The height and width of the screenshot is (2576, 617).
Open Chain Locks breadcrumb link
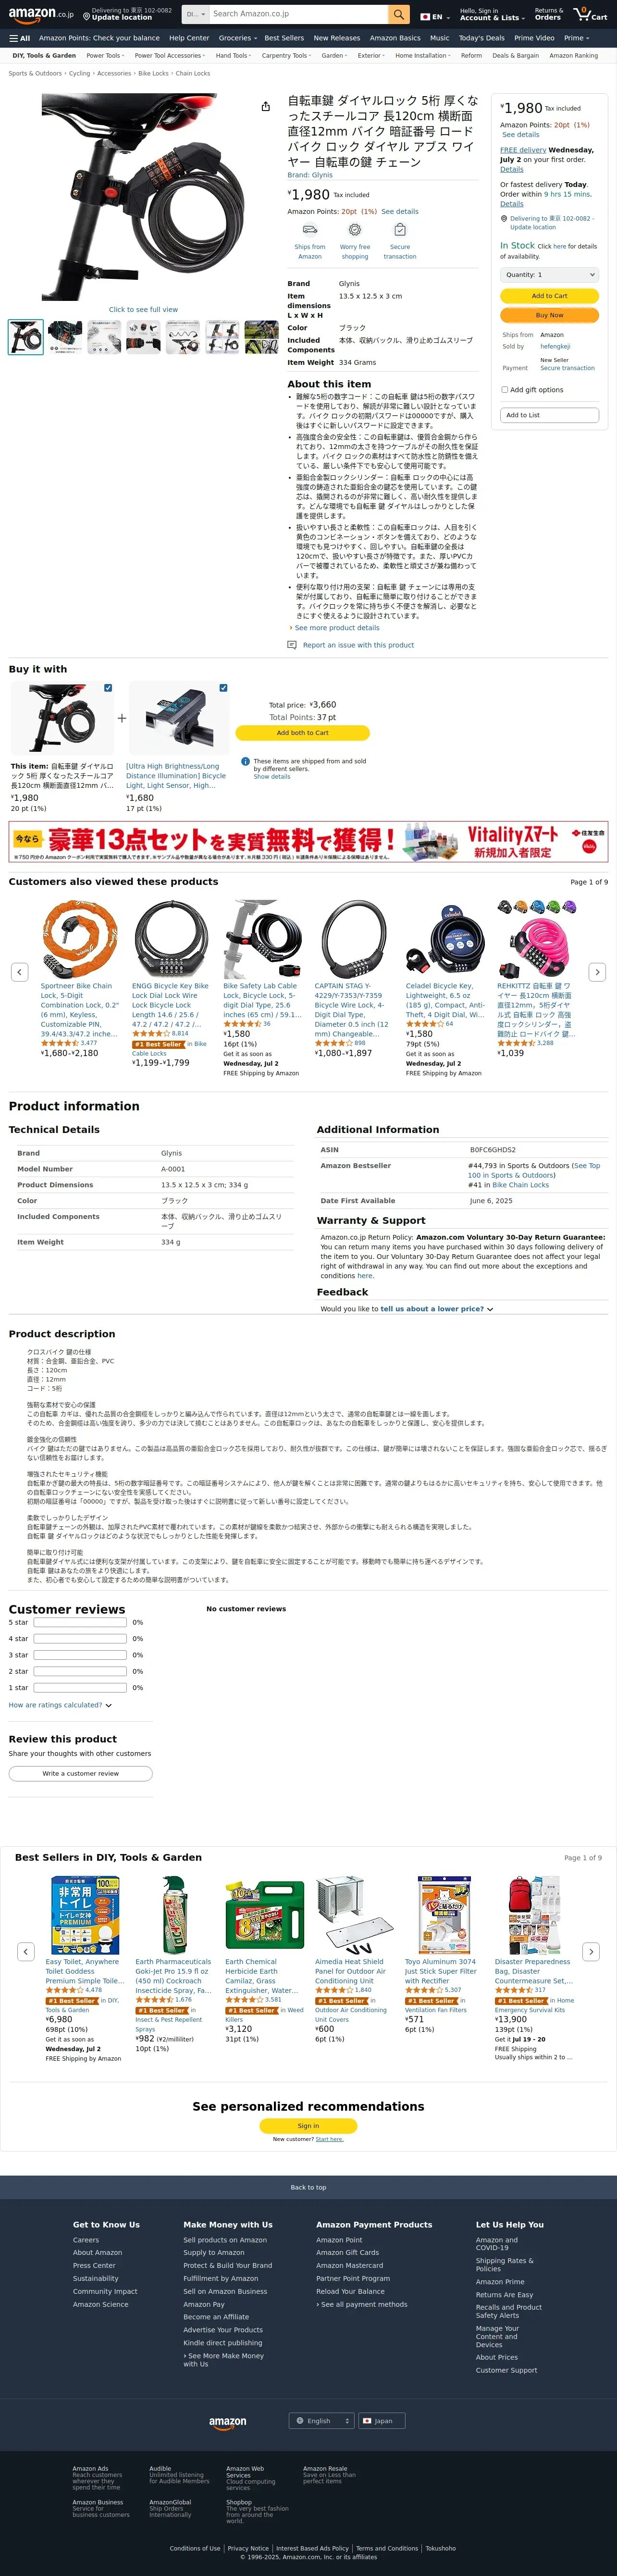[x=192, y=73]
